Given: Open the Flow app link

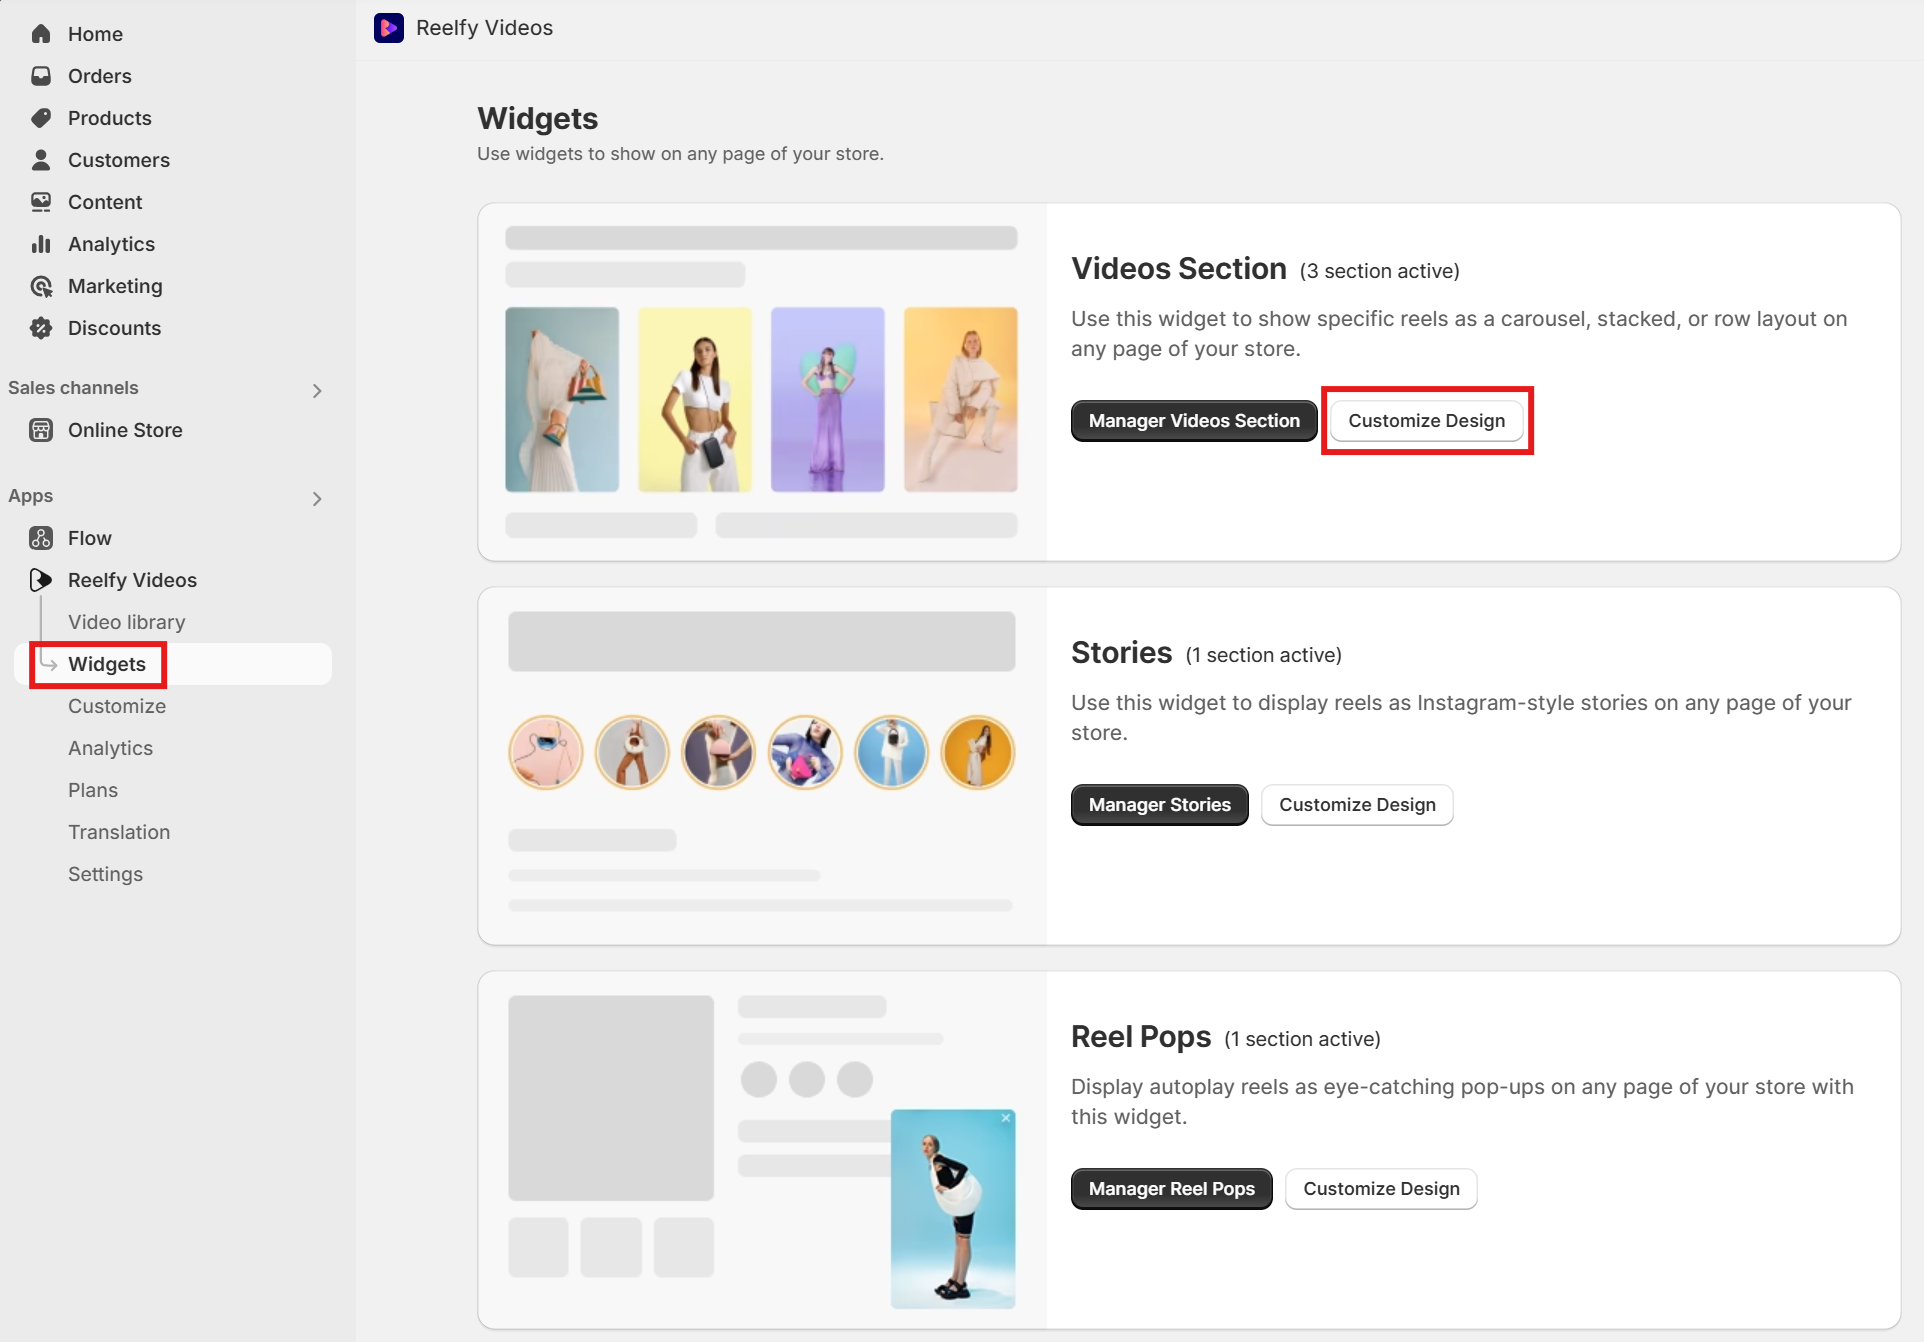Looking at the screenshot, I should click(89, 538).
